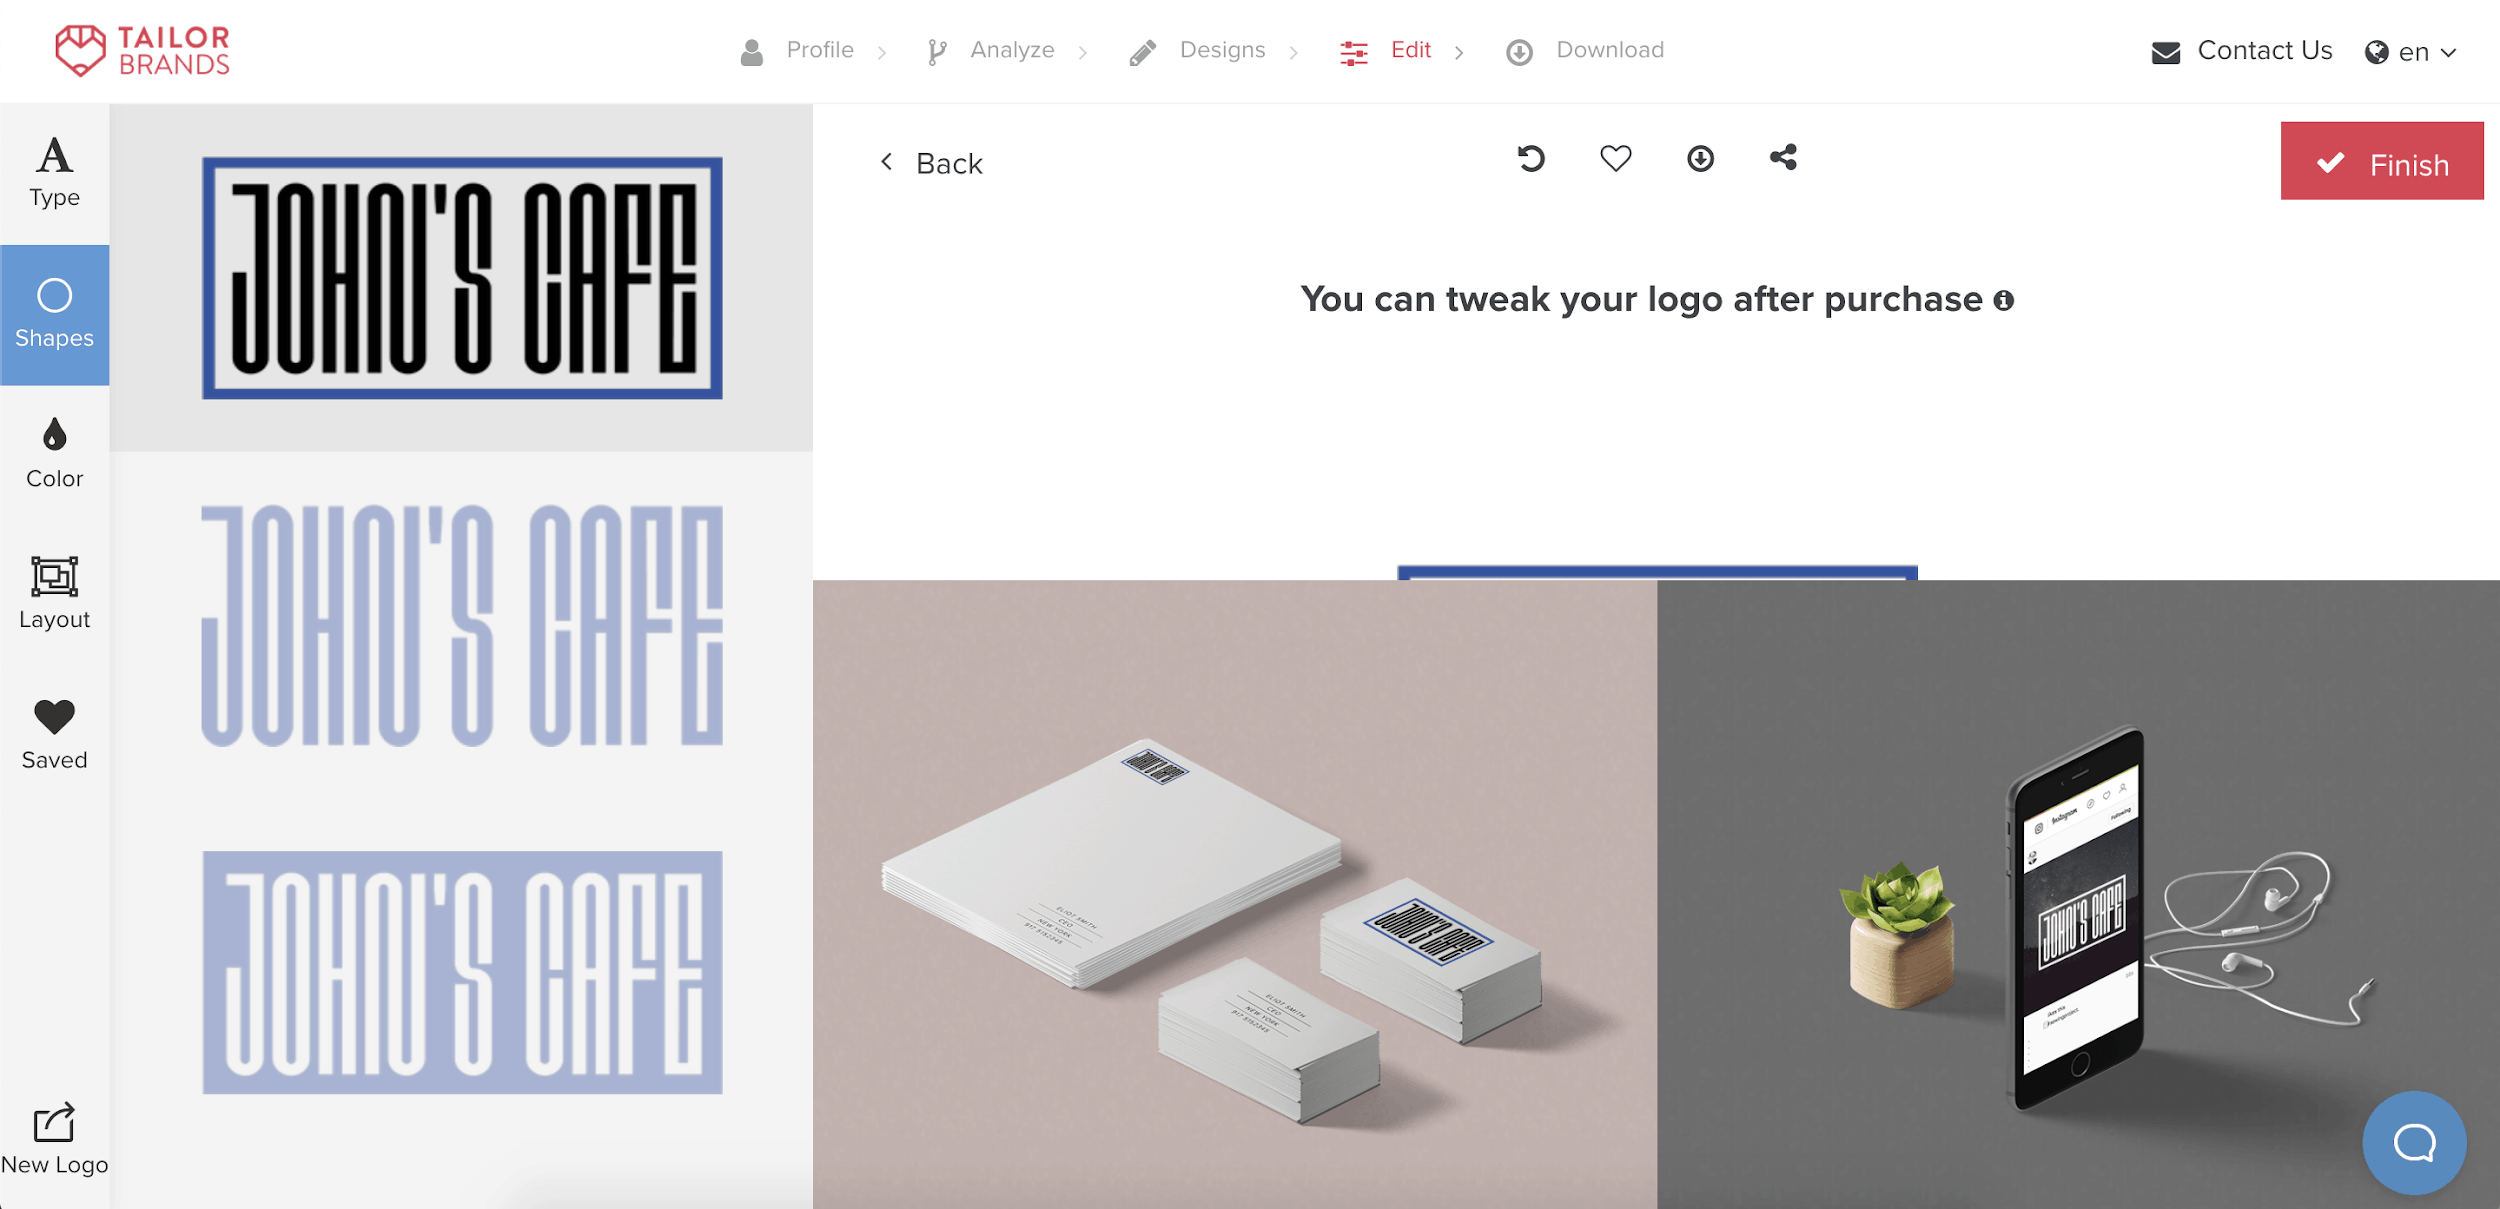Switch to Edit tab in workflow
The image size is (2500, 1209).
coord(1409,49)
